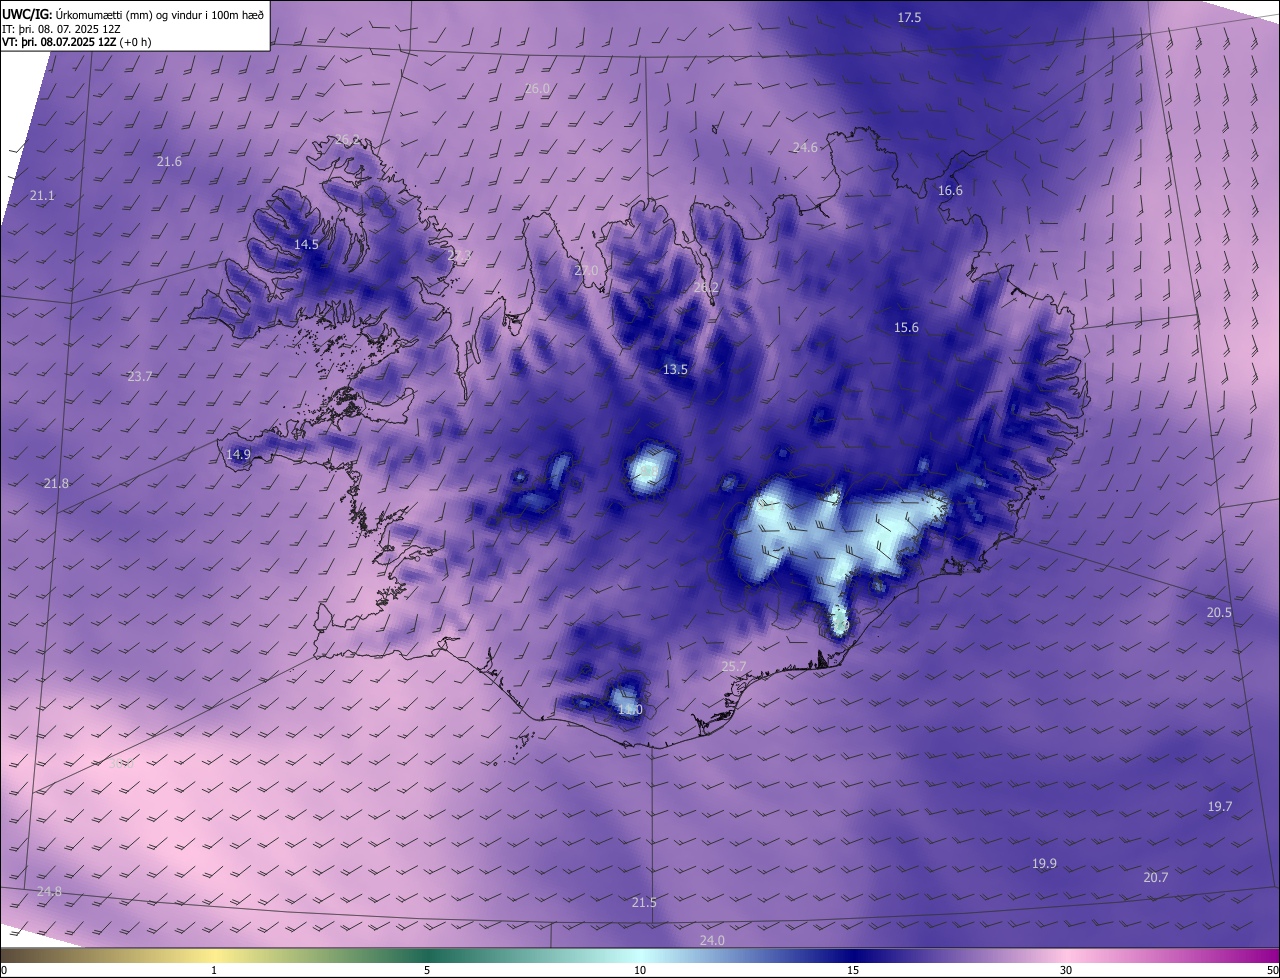Screen dimensions: 1280x978
Task: Click the colorbar tick label 15
Action: (x=853, y=970)
